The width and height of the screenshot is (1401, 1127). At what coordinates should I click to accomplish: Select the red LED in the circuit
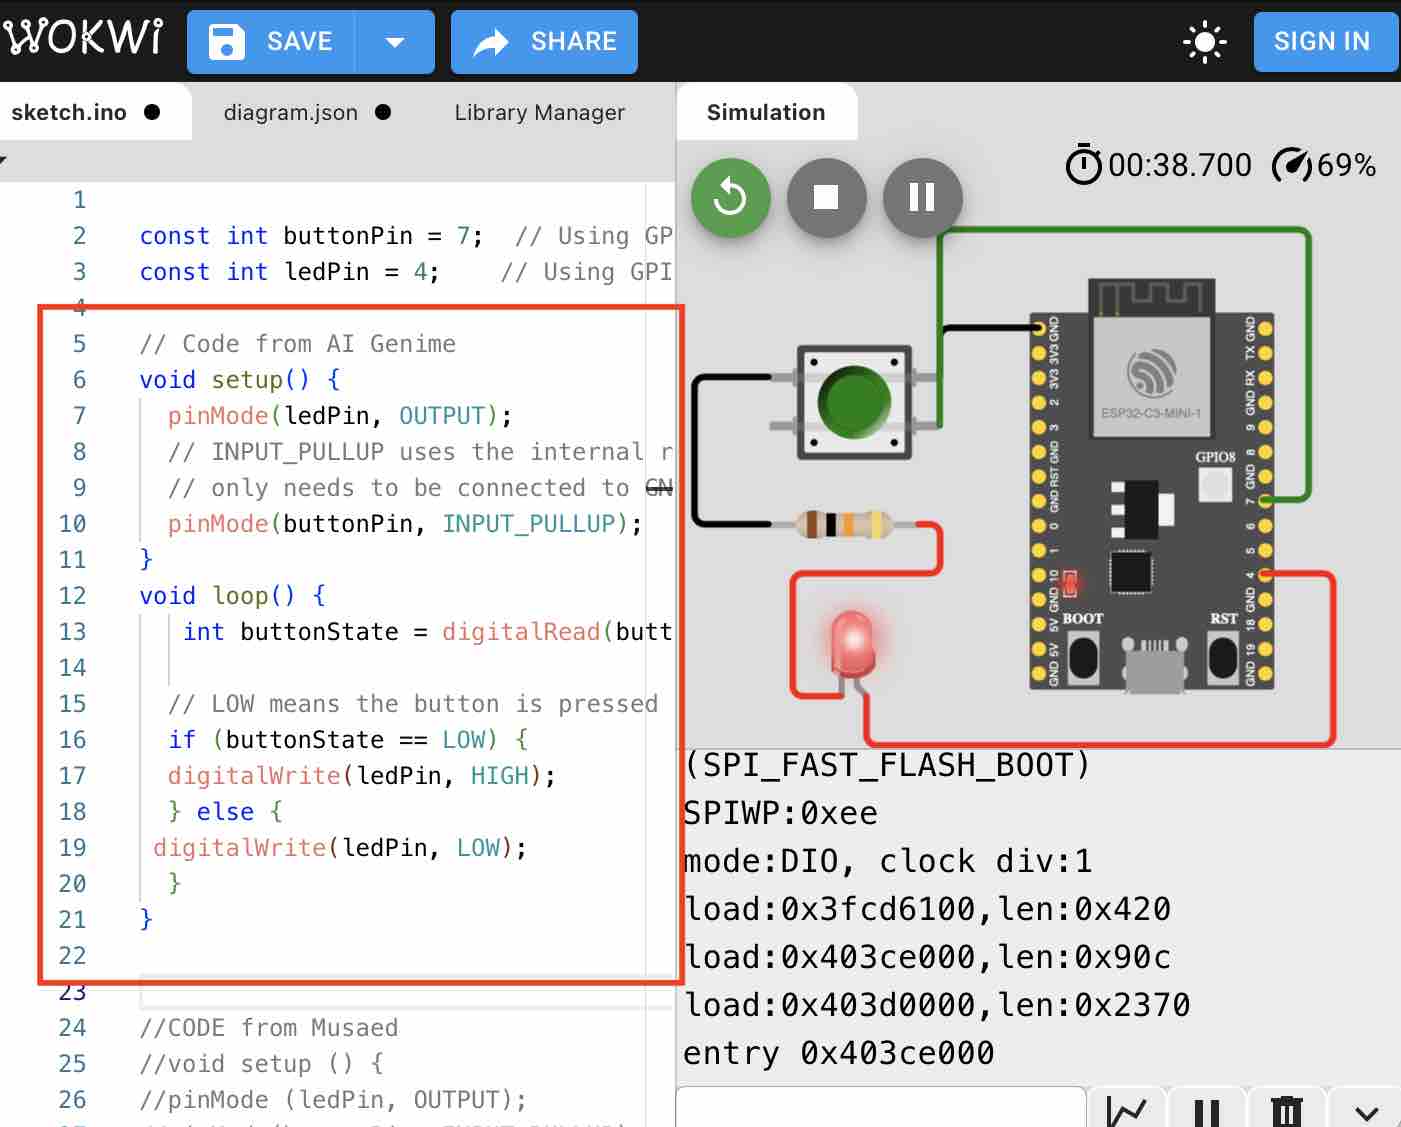[x=853, y=645]
